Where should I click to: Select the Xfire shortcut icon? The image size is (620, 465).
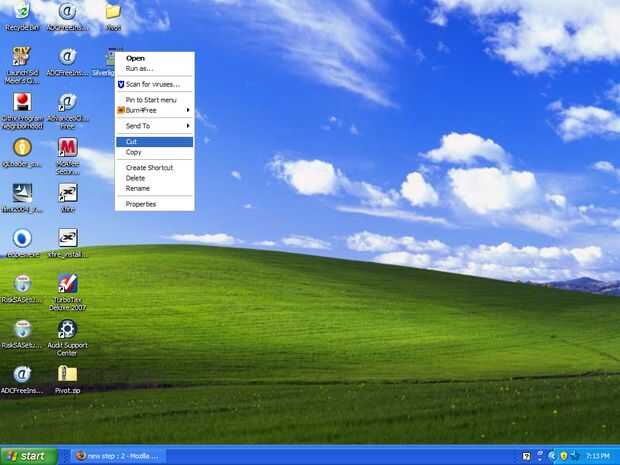pyautogui.click(x=68, y=198)
